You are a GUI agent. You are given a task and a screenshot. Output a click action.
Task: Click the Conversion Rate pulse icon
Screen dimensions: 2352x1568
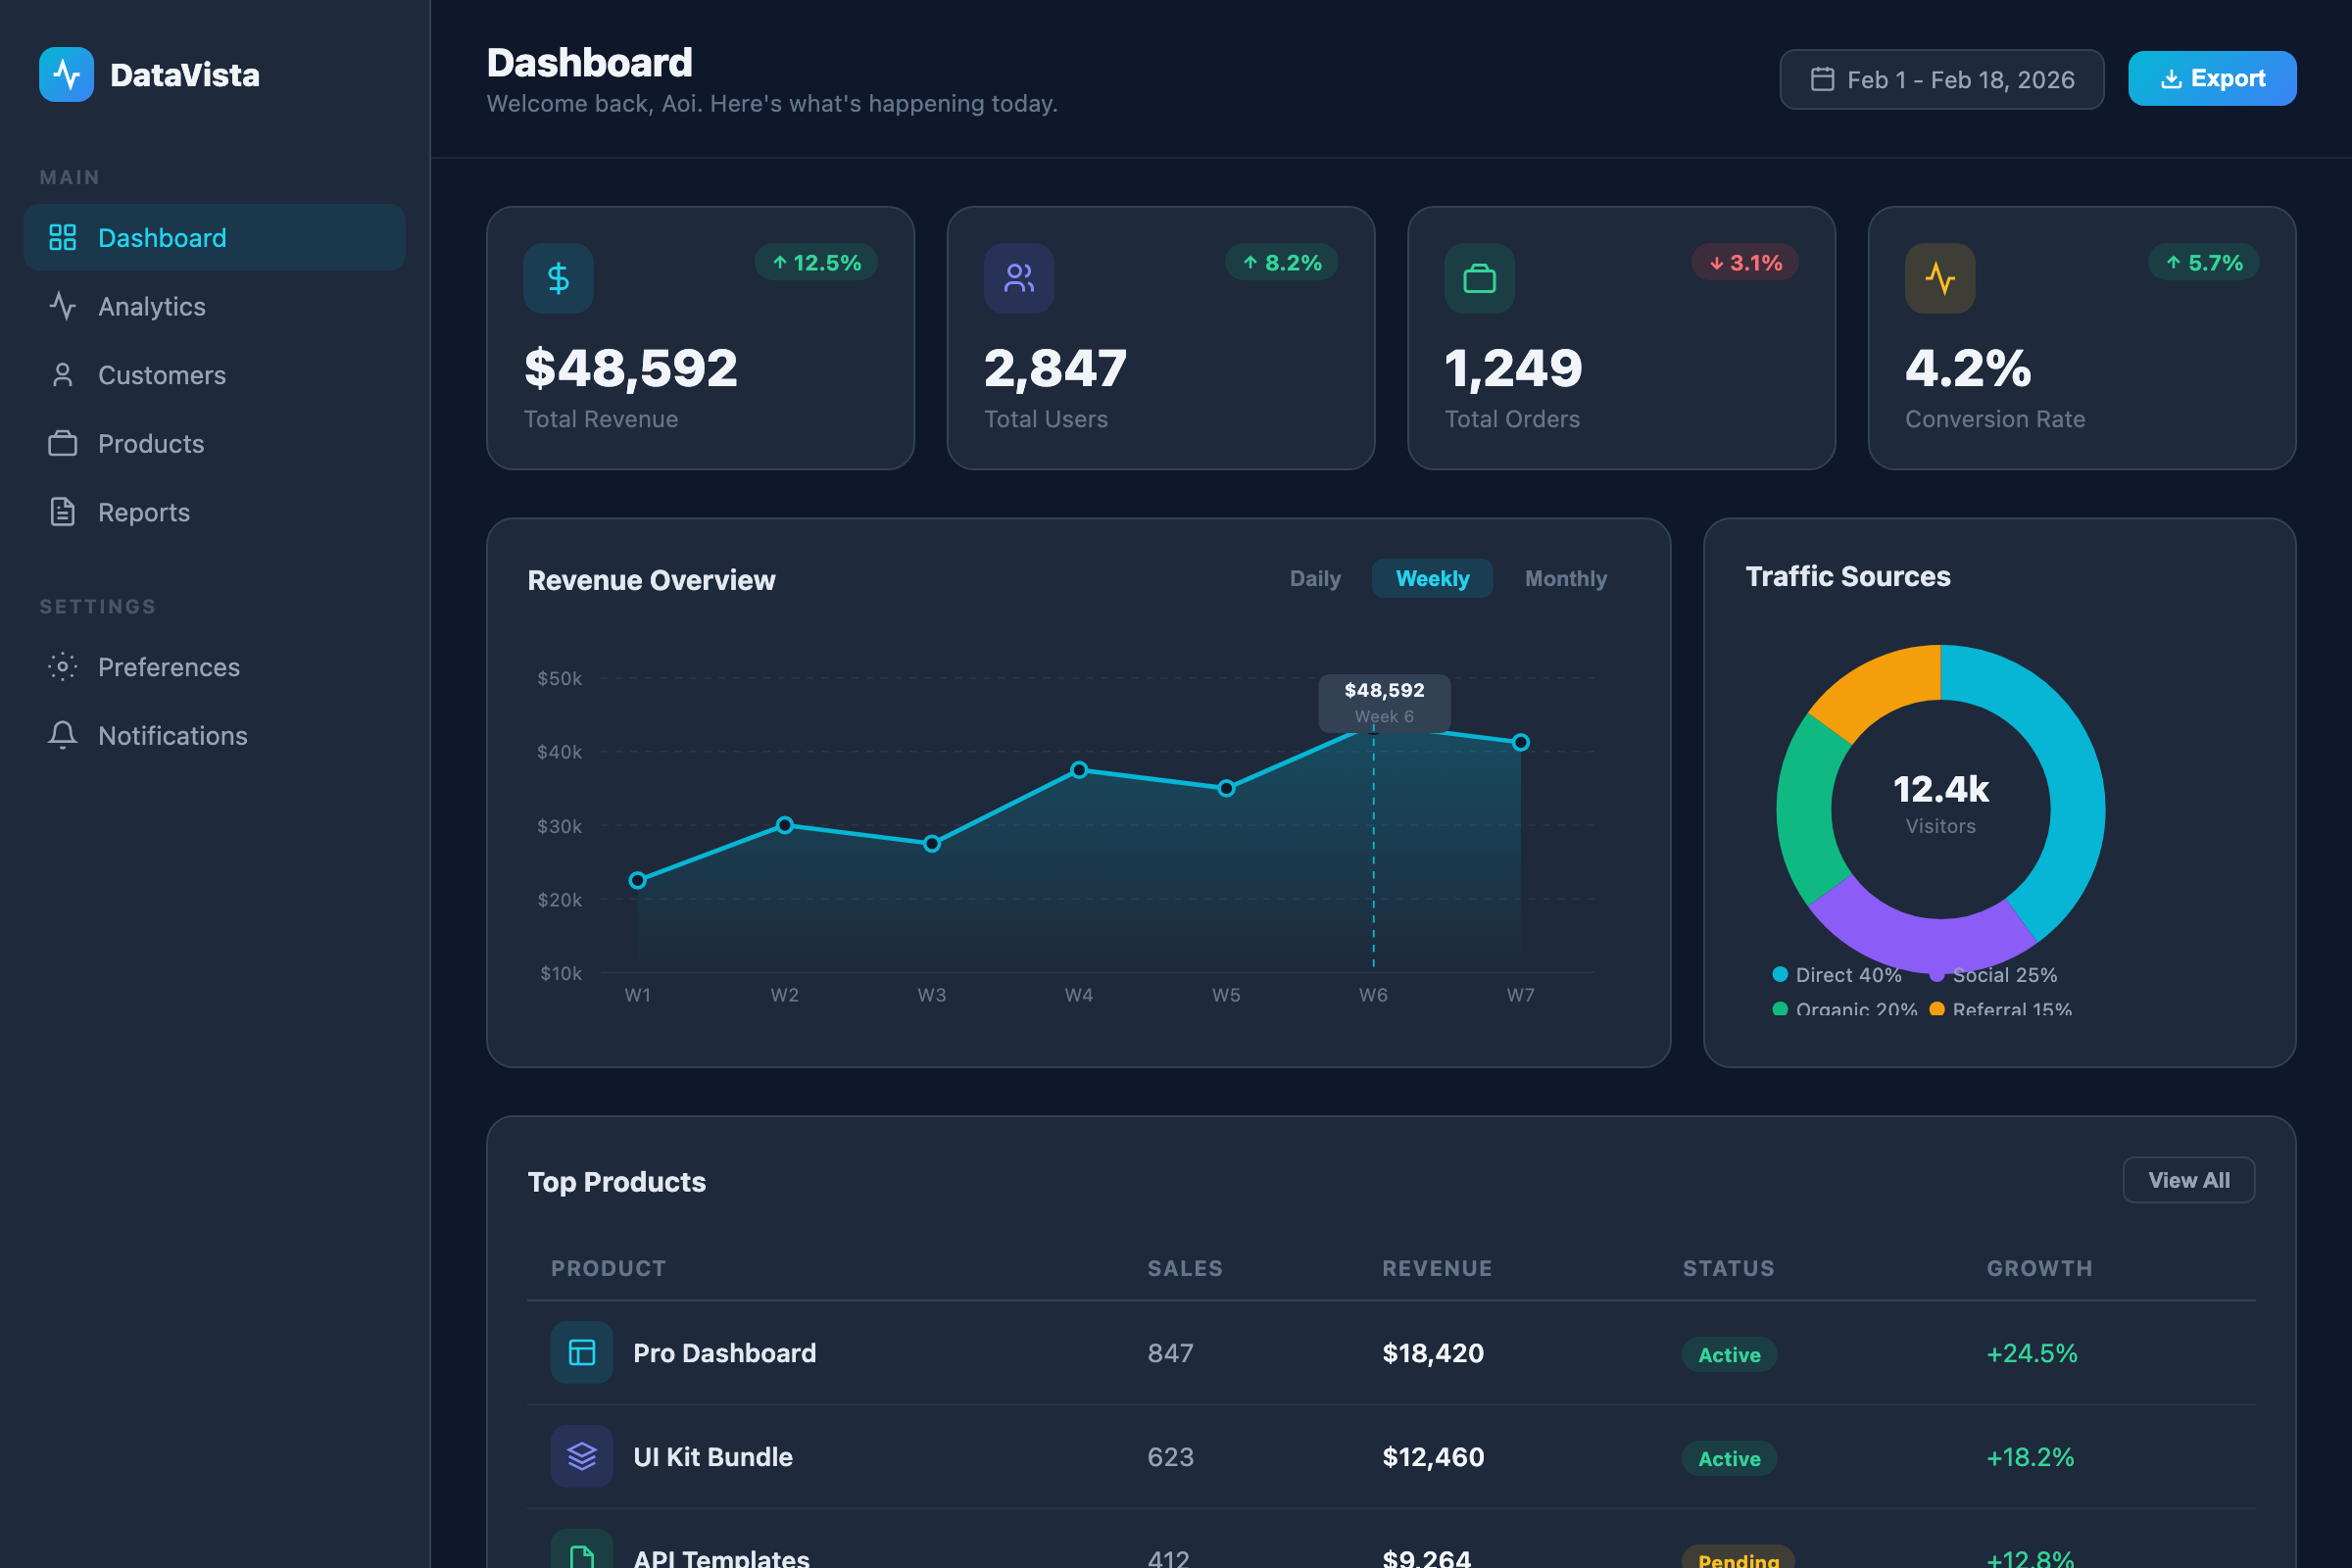tap(1939, 278)
